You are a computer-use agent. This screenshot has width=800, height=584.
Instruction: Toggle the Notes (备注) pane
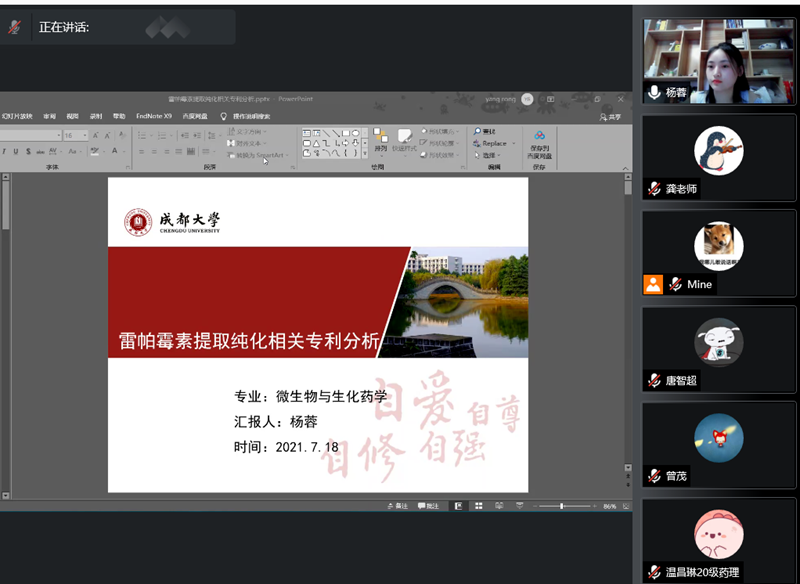coord(397,506)
